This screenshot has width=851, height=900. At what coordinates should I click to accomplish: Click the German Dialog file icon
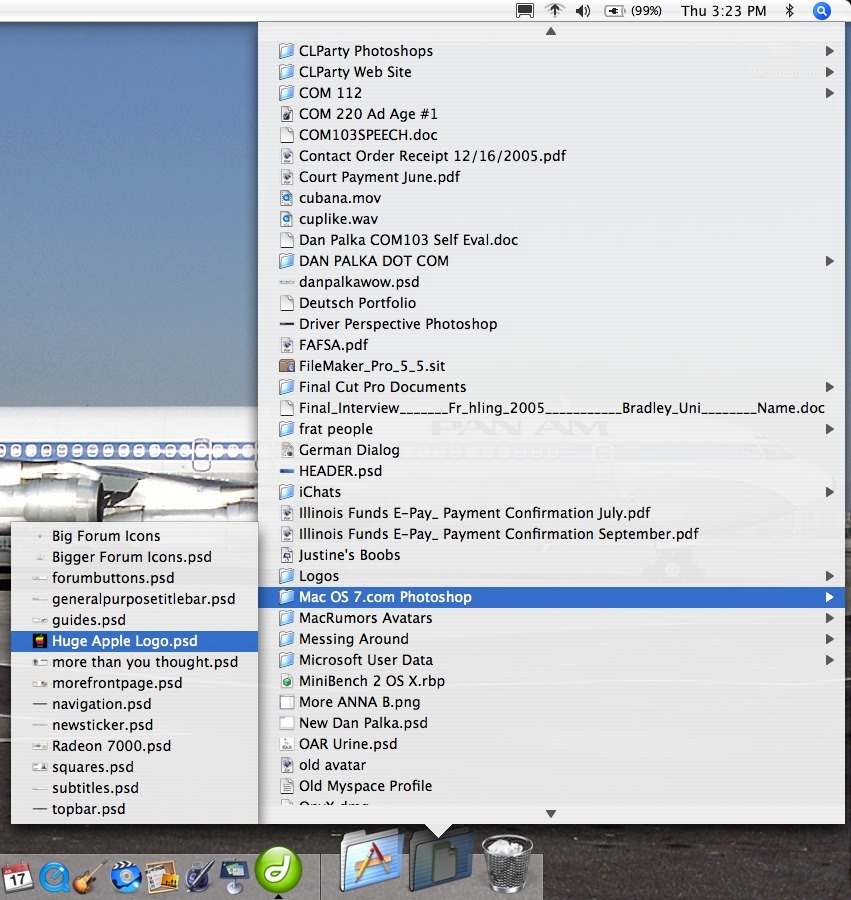coord(286,450)
